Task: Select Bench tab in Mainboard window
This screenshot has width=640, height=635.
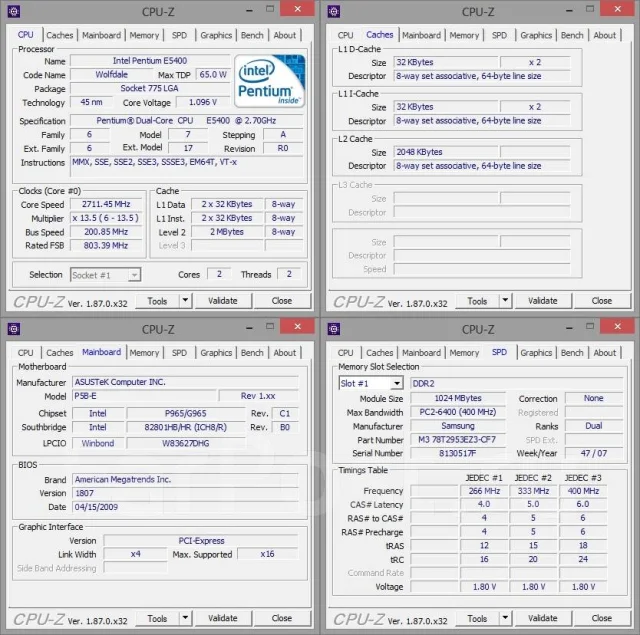Action: tap(252, 353)
